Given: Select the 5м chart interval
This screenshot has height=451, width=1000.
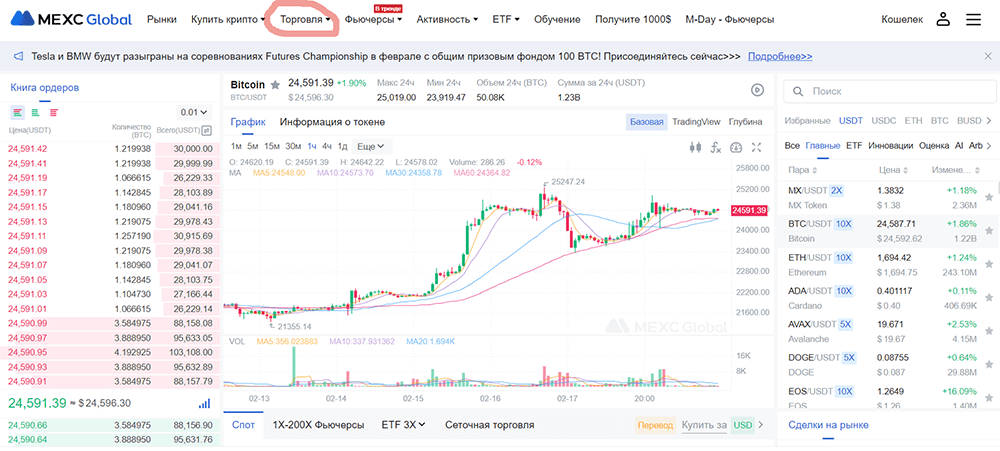Looking at the screenshot, I should 253,146.
